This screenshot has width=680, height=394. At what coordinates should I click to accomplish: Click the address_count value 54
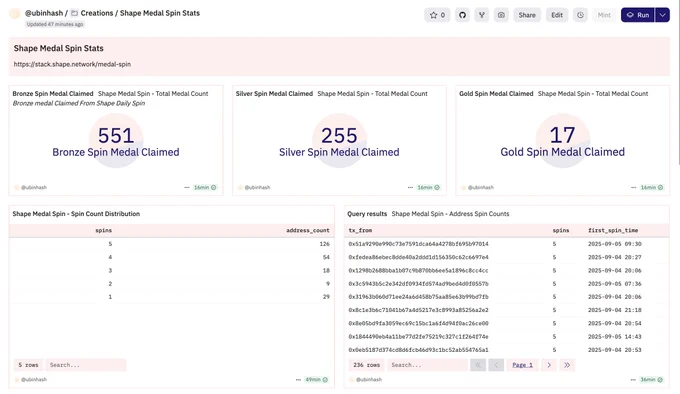pyautogui.click(x=326, y=257)
